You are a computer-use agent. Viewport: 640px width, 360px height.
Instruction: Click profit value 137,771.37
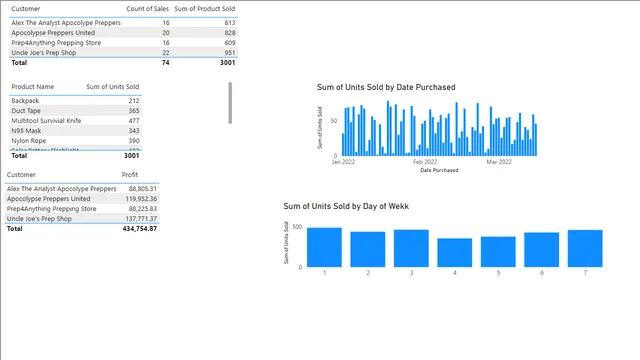(141, 219)
